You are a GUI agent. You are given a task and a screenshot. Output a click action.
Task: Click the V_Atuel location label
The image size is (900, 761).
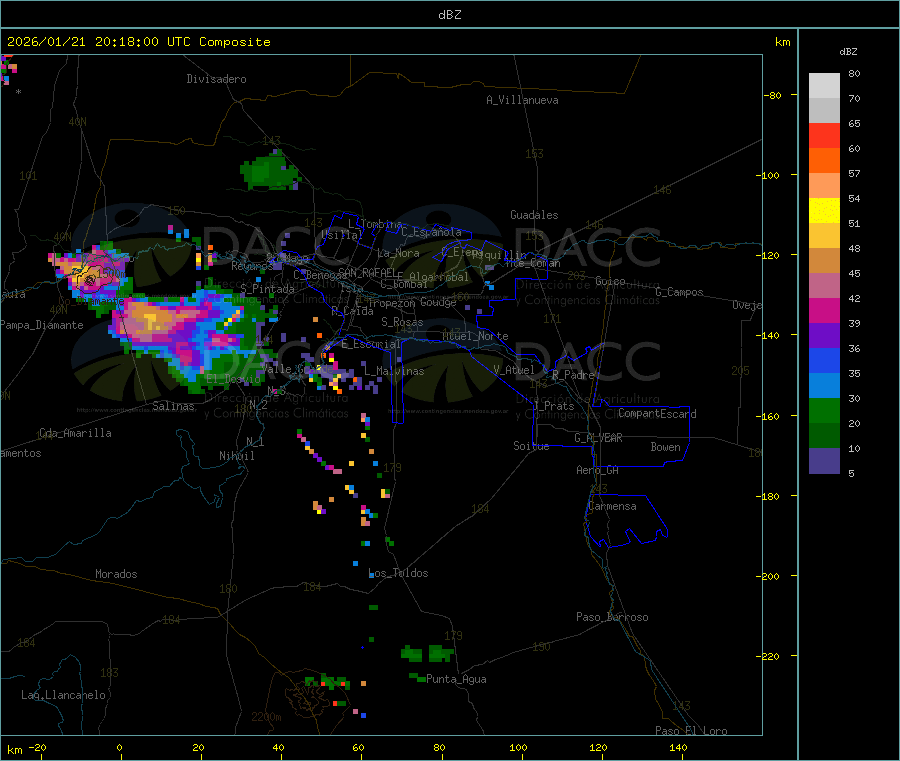[x=514, y=370]
